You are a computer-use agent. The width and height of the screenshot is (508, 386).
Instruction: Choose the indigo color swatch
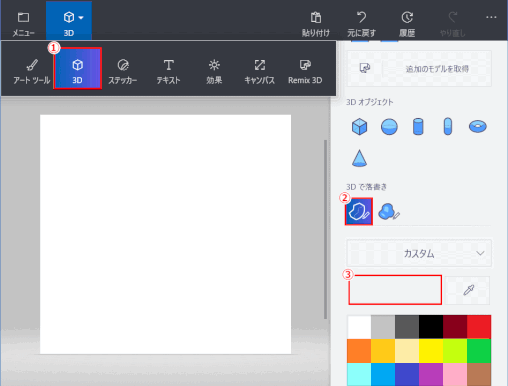coord(407,374)
